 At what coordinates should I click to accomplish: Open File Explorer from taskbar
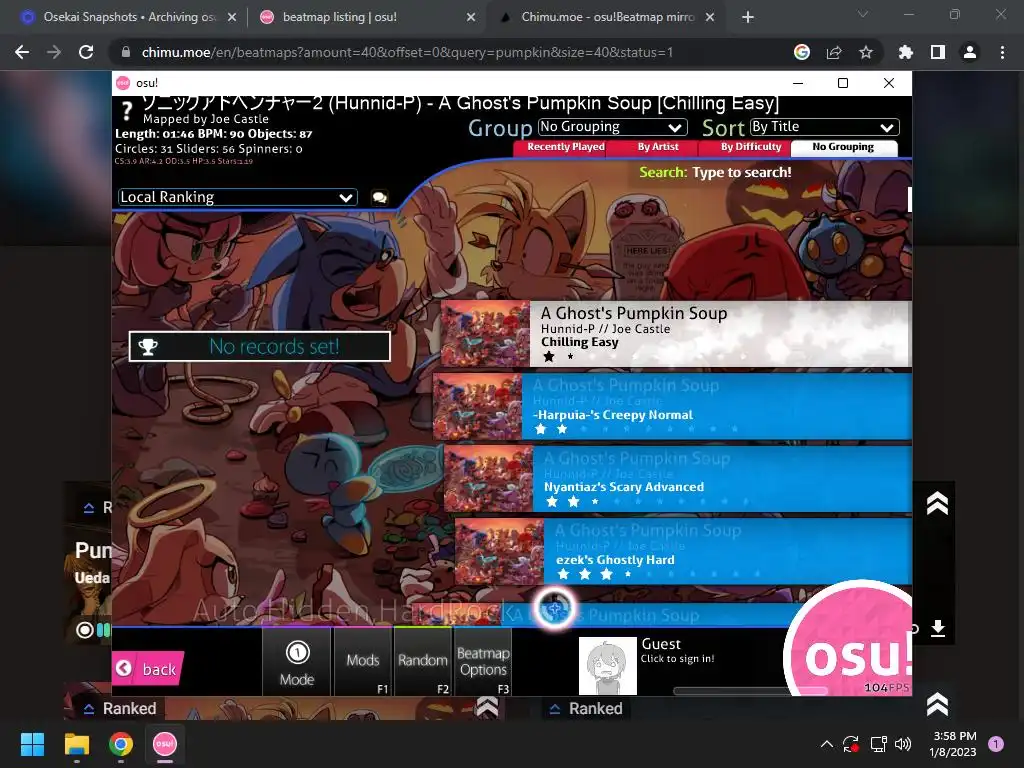[x=76, y=744]
